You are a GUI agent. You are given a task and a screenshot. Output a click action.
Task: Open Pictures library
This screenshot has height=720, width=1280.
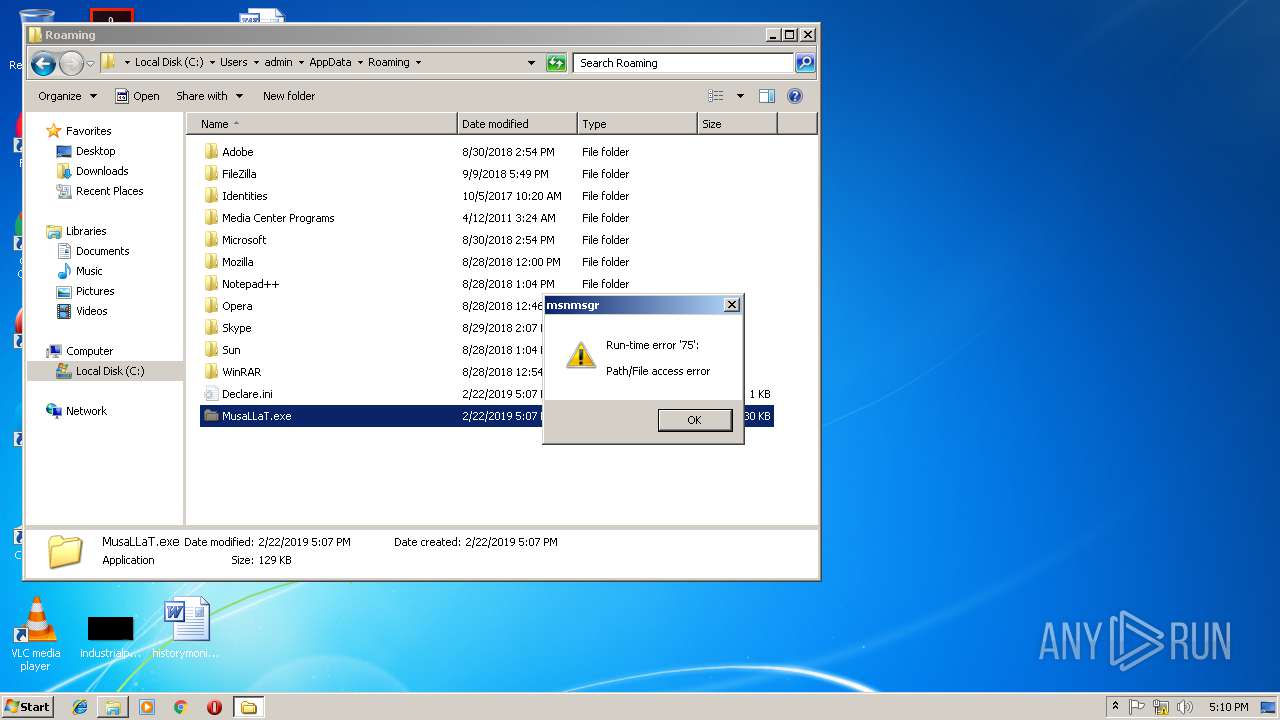[x=95, y=291]
